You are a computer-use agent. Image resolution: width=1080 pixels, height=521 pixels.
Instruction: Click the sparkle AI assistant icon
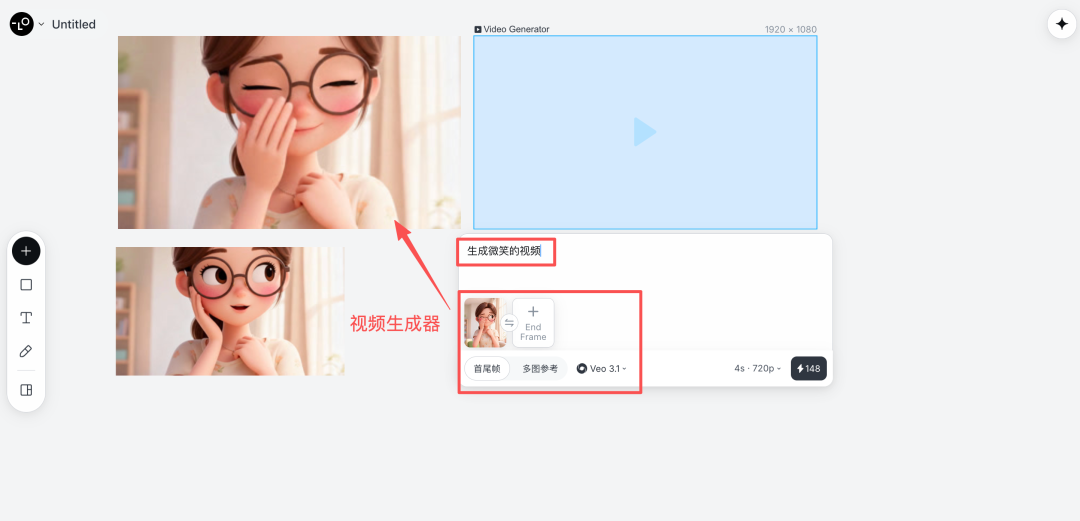(1061, 24)
